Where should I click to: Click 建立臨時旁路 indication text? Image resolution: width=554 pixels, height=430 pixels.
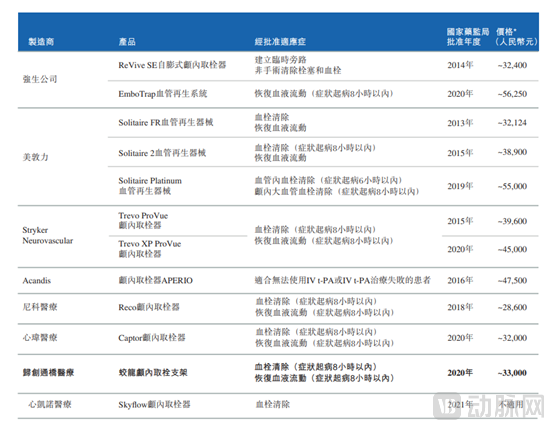(281, 60)
